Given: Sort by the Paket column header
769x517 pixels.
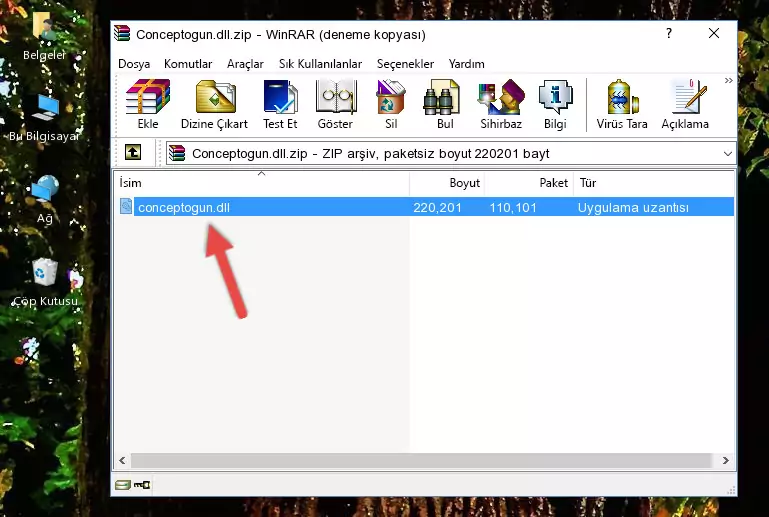Looking at the screenshot, I should pyautogui.click(x=529, y=183).
